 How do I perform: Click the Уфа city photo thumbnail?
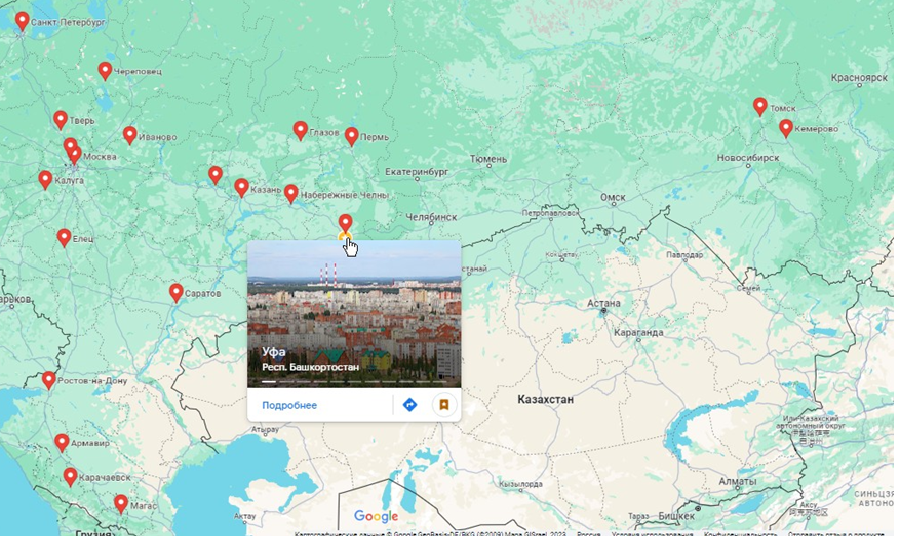pos(354,314)
